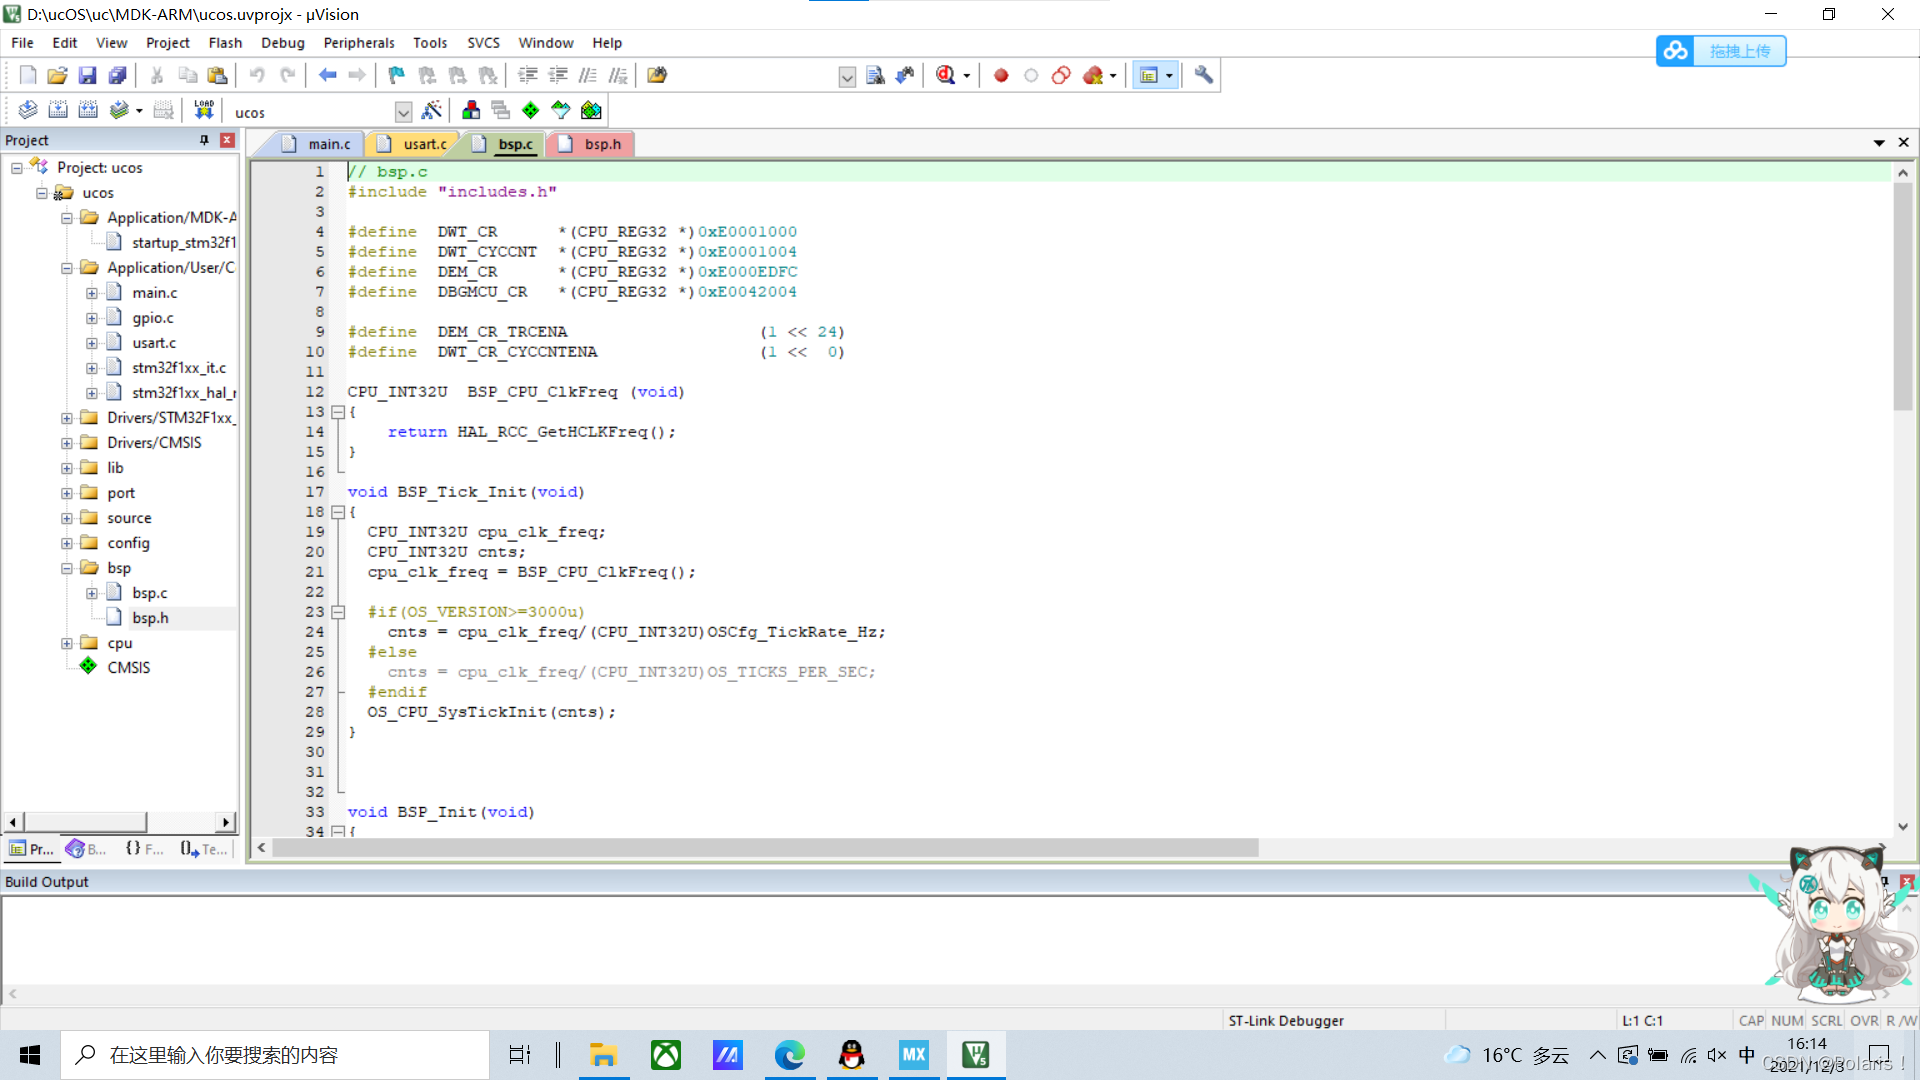Click the cloud upload button at top right

click(x=1721, y=51)
